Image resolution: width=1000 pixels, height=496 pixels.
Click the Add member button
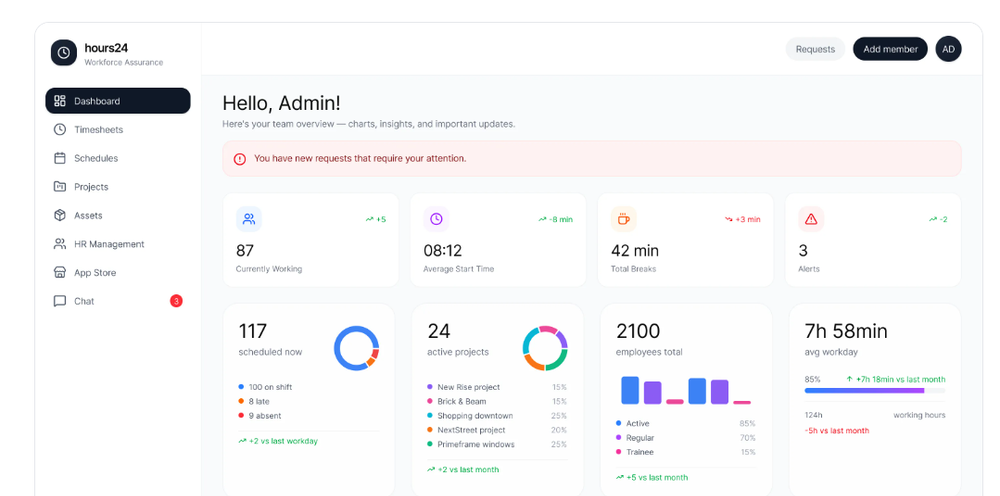click(x=890, y=49)
